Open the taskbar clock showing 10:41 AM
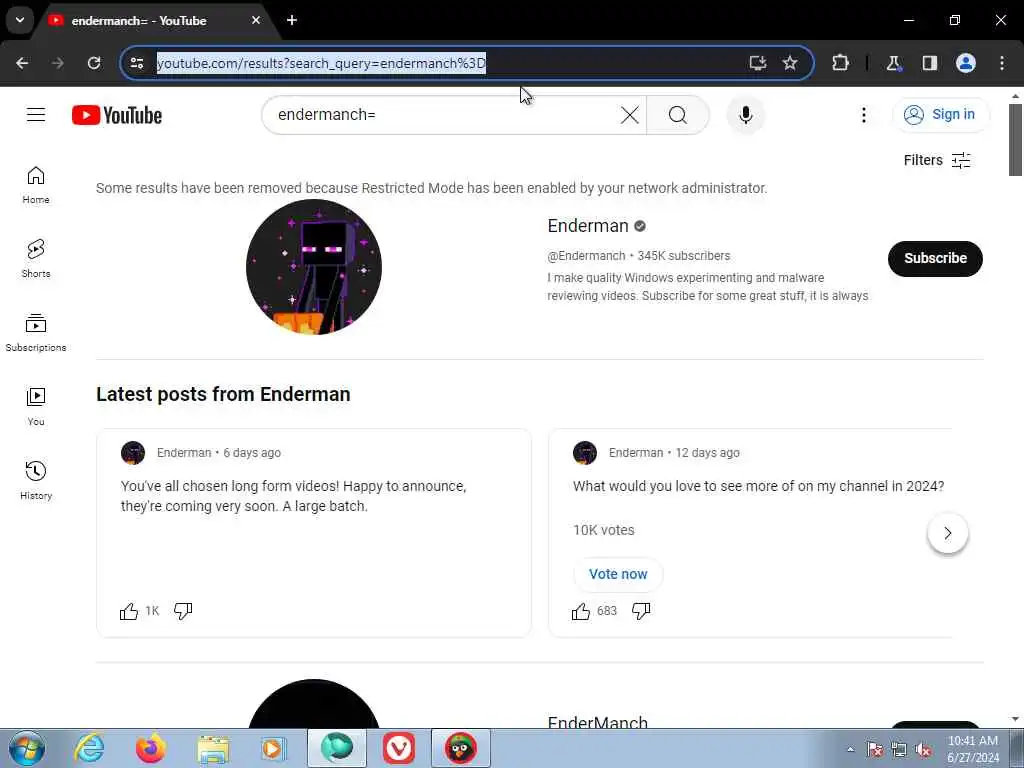This screenshot has height=768, width=1024. pyautogui.click(x=973, y=749)
